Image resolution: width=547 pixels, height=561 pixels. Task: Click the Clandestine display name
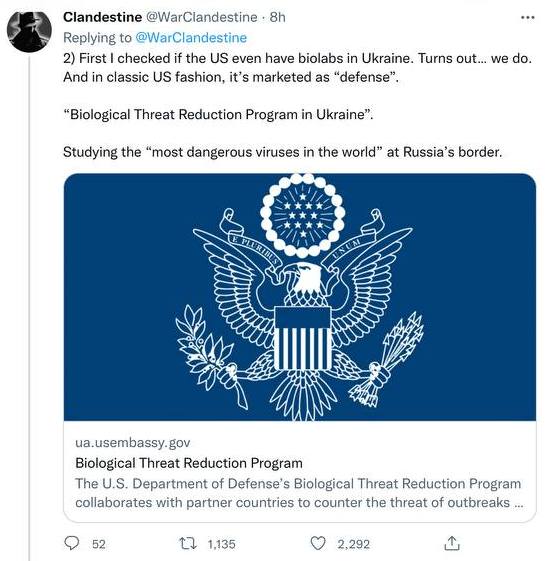102,17
